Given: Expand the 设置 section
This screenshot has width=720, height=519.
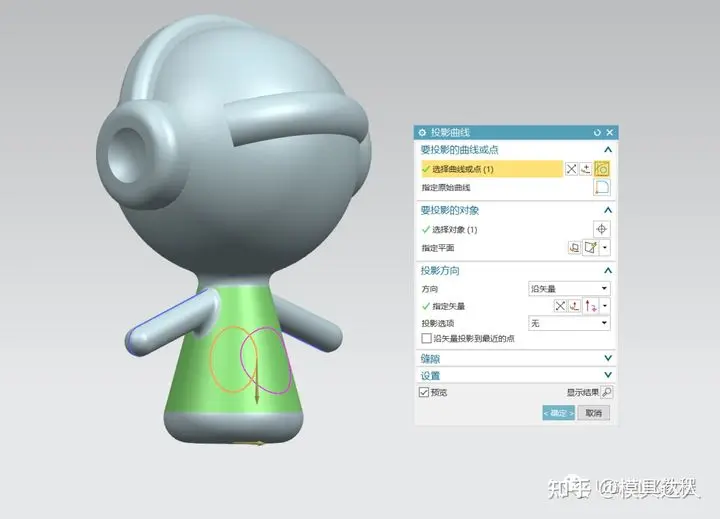Looking at the screenshot, I should pos(608,375).
